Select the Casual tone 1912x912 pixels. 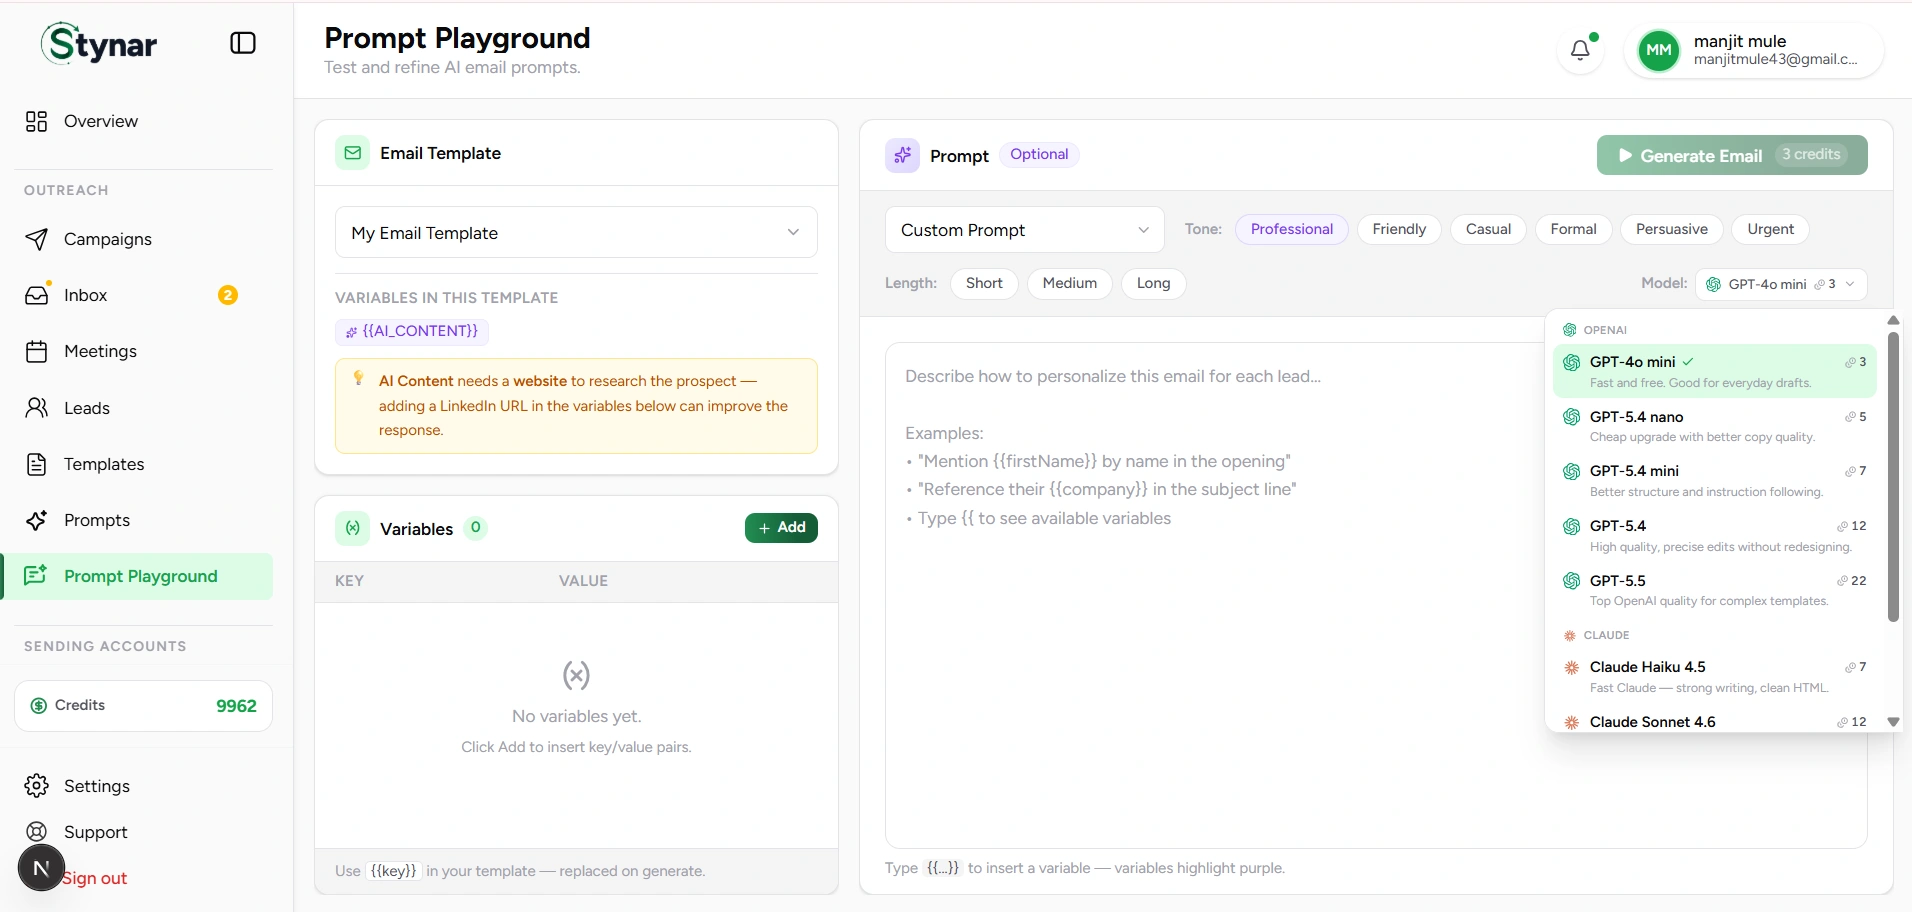coord(1488,229)
